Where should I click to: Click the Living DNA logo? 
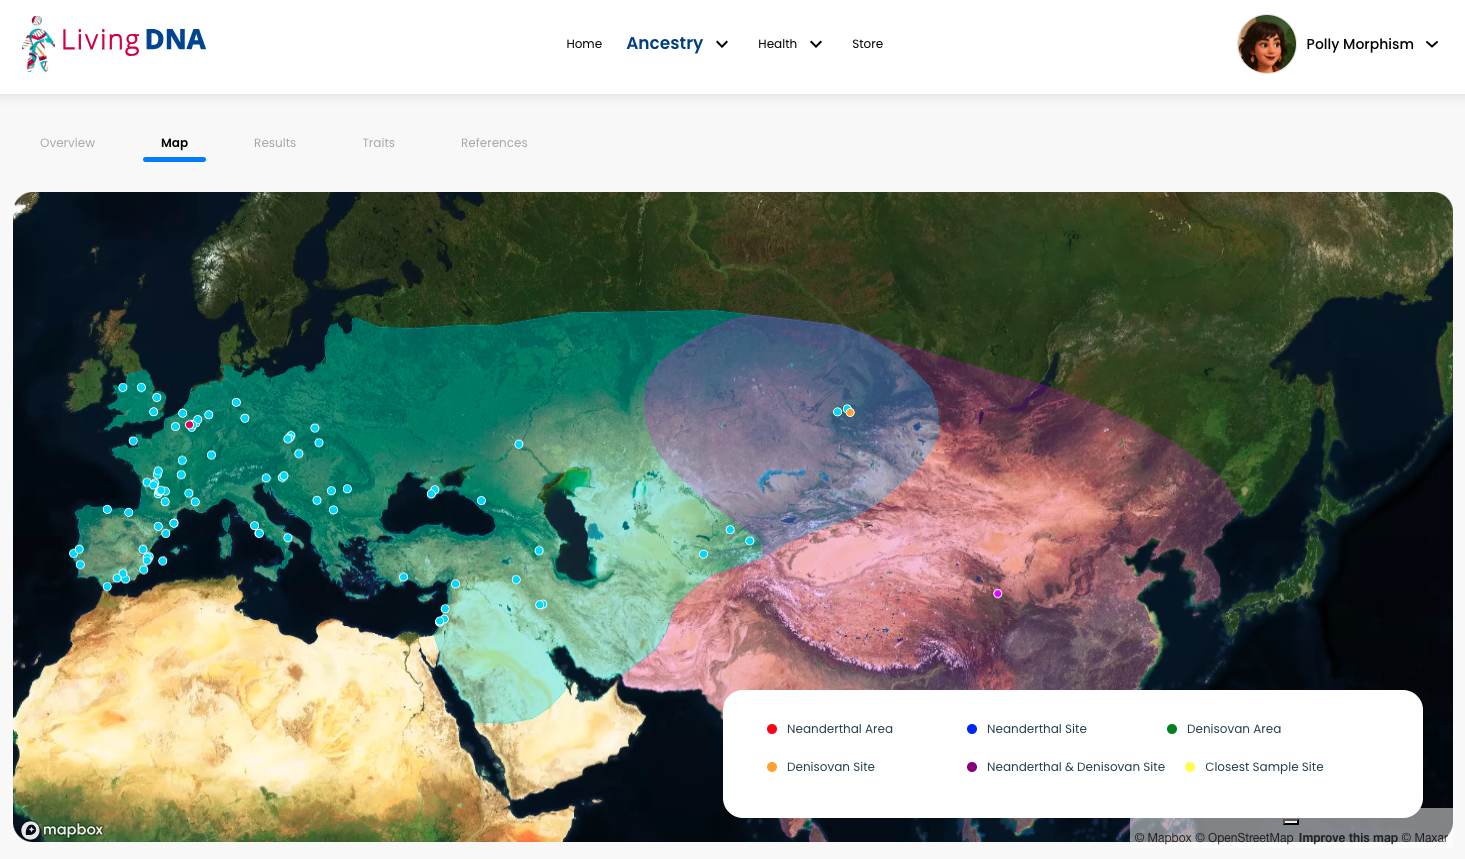[114, 43]
